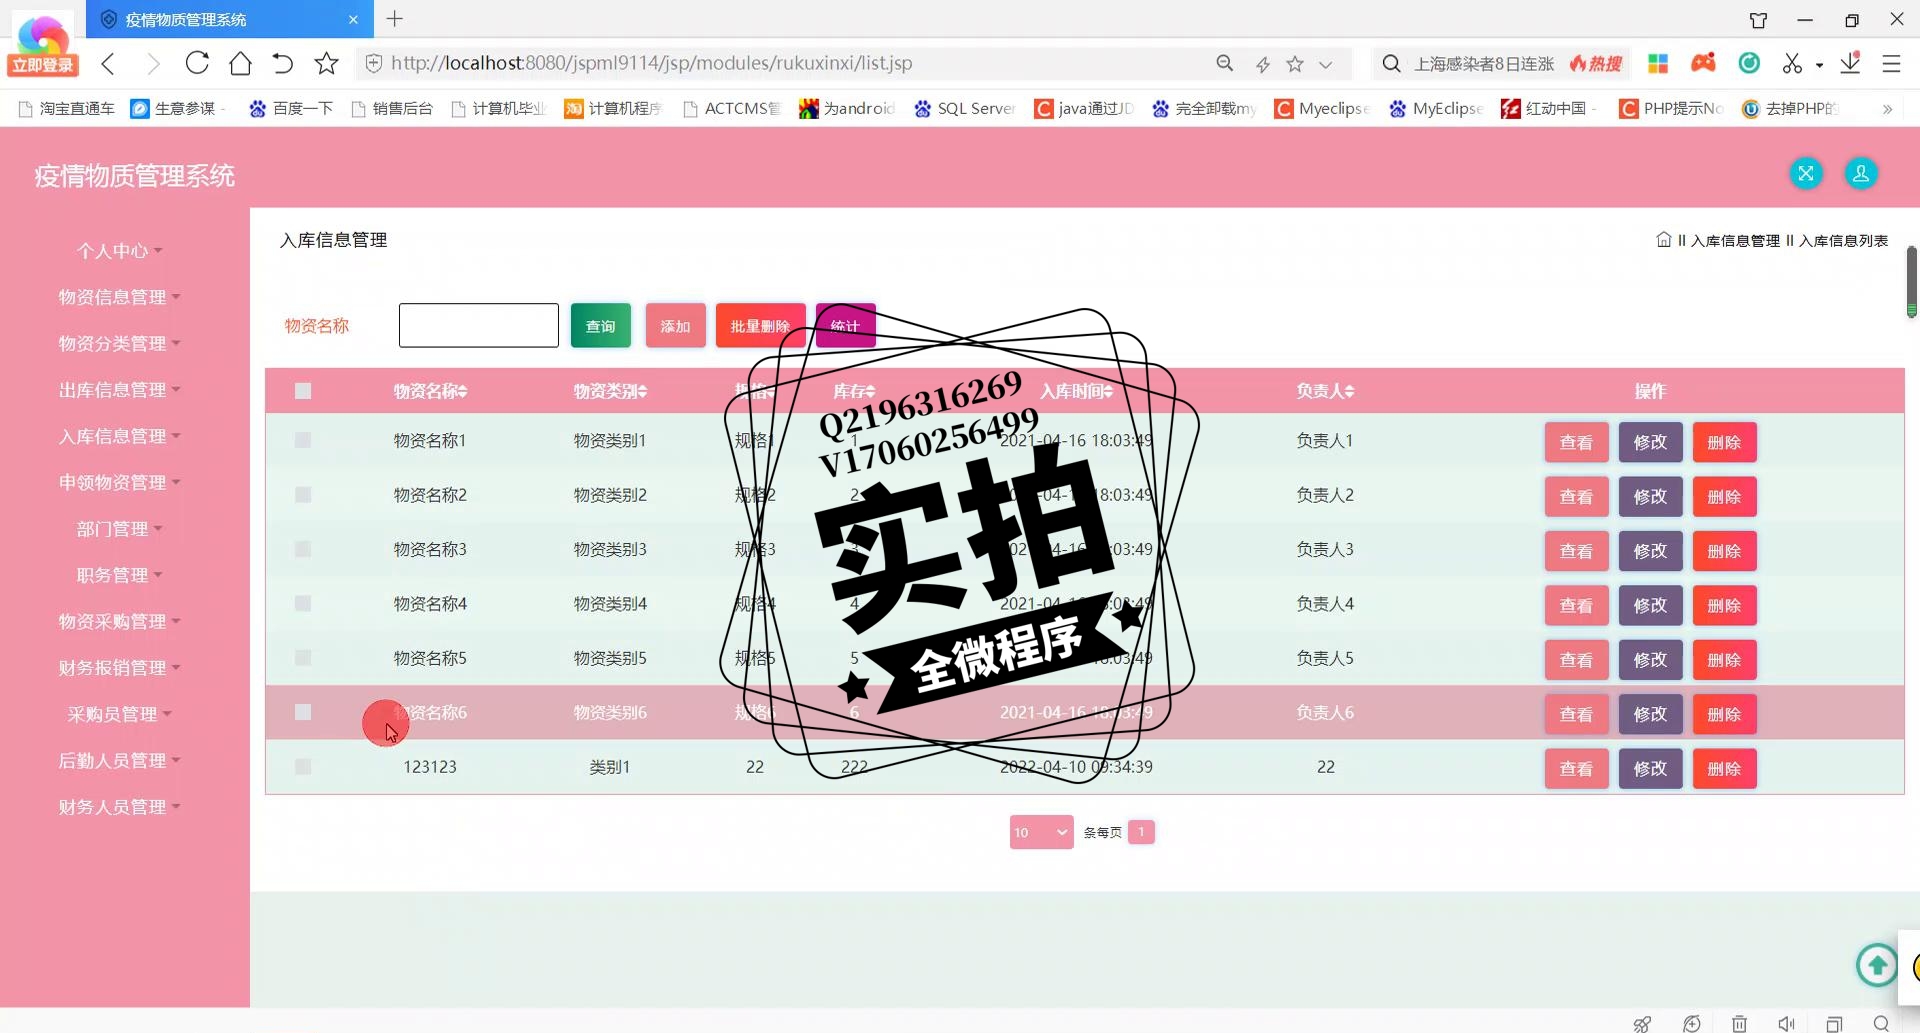Viewport: 1920px width, 1033px height.
Task: Click the browser back arrow
Action: coord(108,64)
